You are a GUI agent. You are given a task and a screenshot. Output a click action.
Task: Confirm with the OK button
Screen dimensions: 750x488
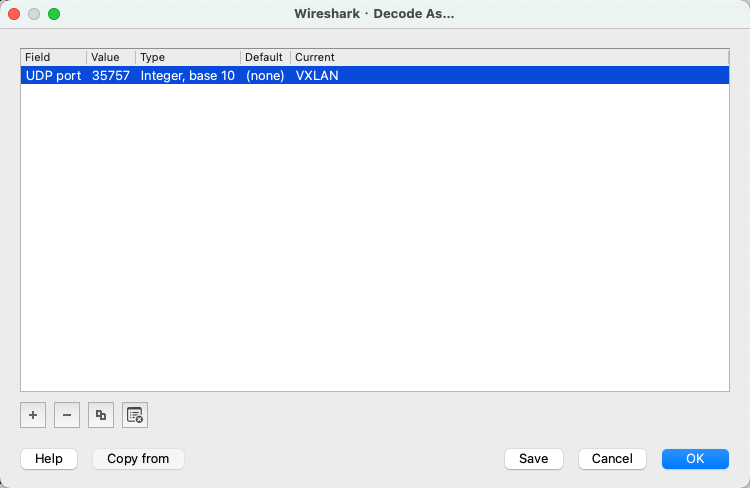tap(695, 459)
